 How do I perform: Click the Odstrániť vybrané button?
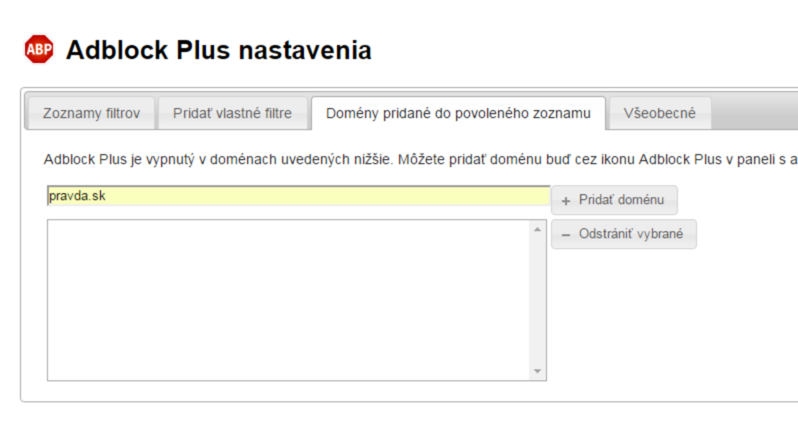pyautogui.click(x=624, y=234)
